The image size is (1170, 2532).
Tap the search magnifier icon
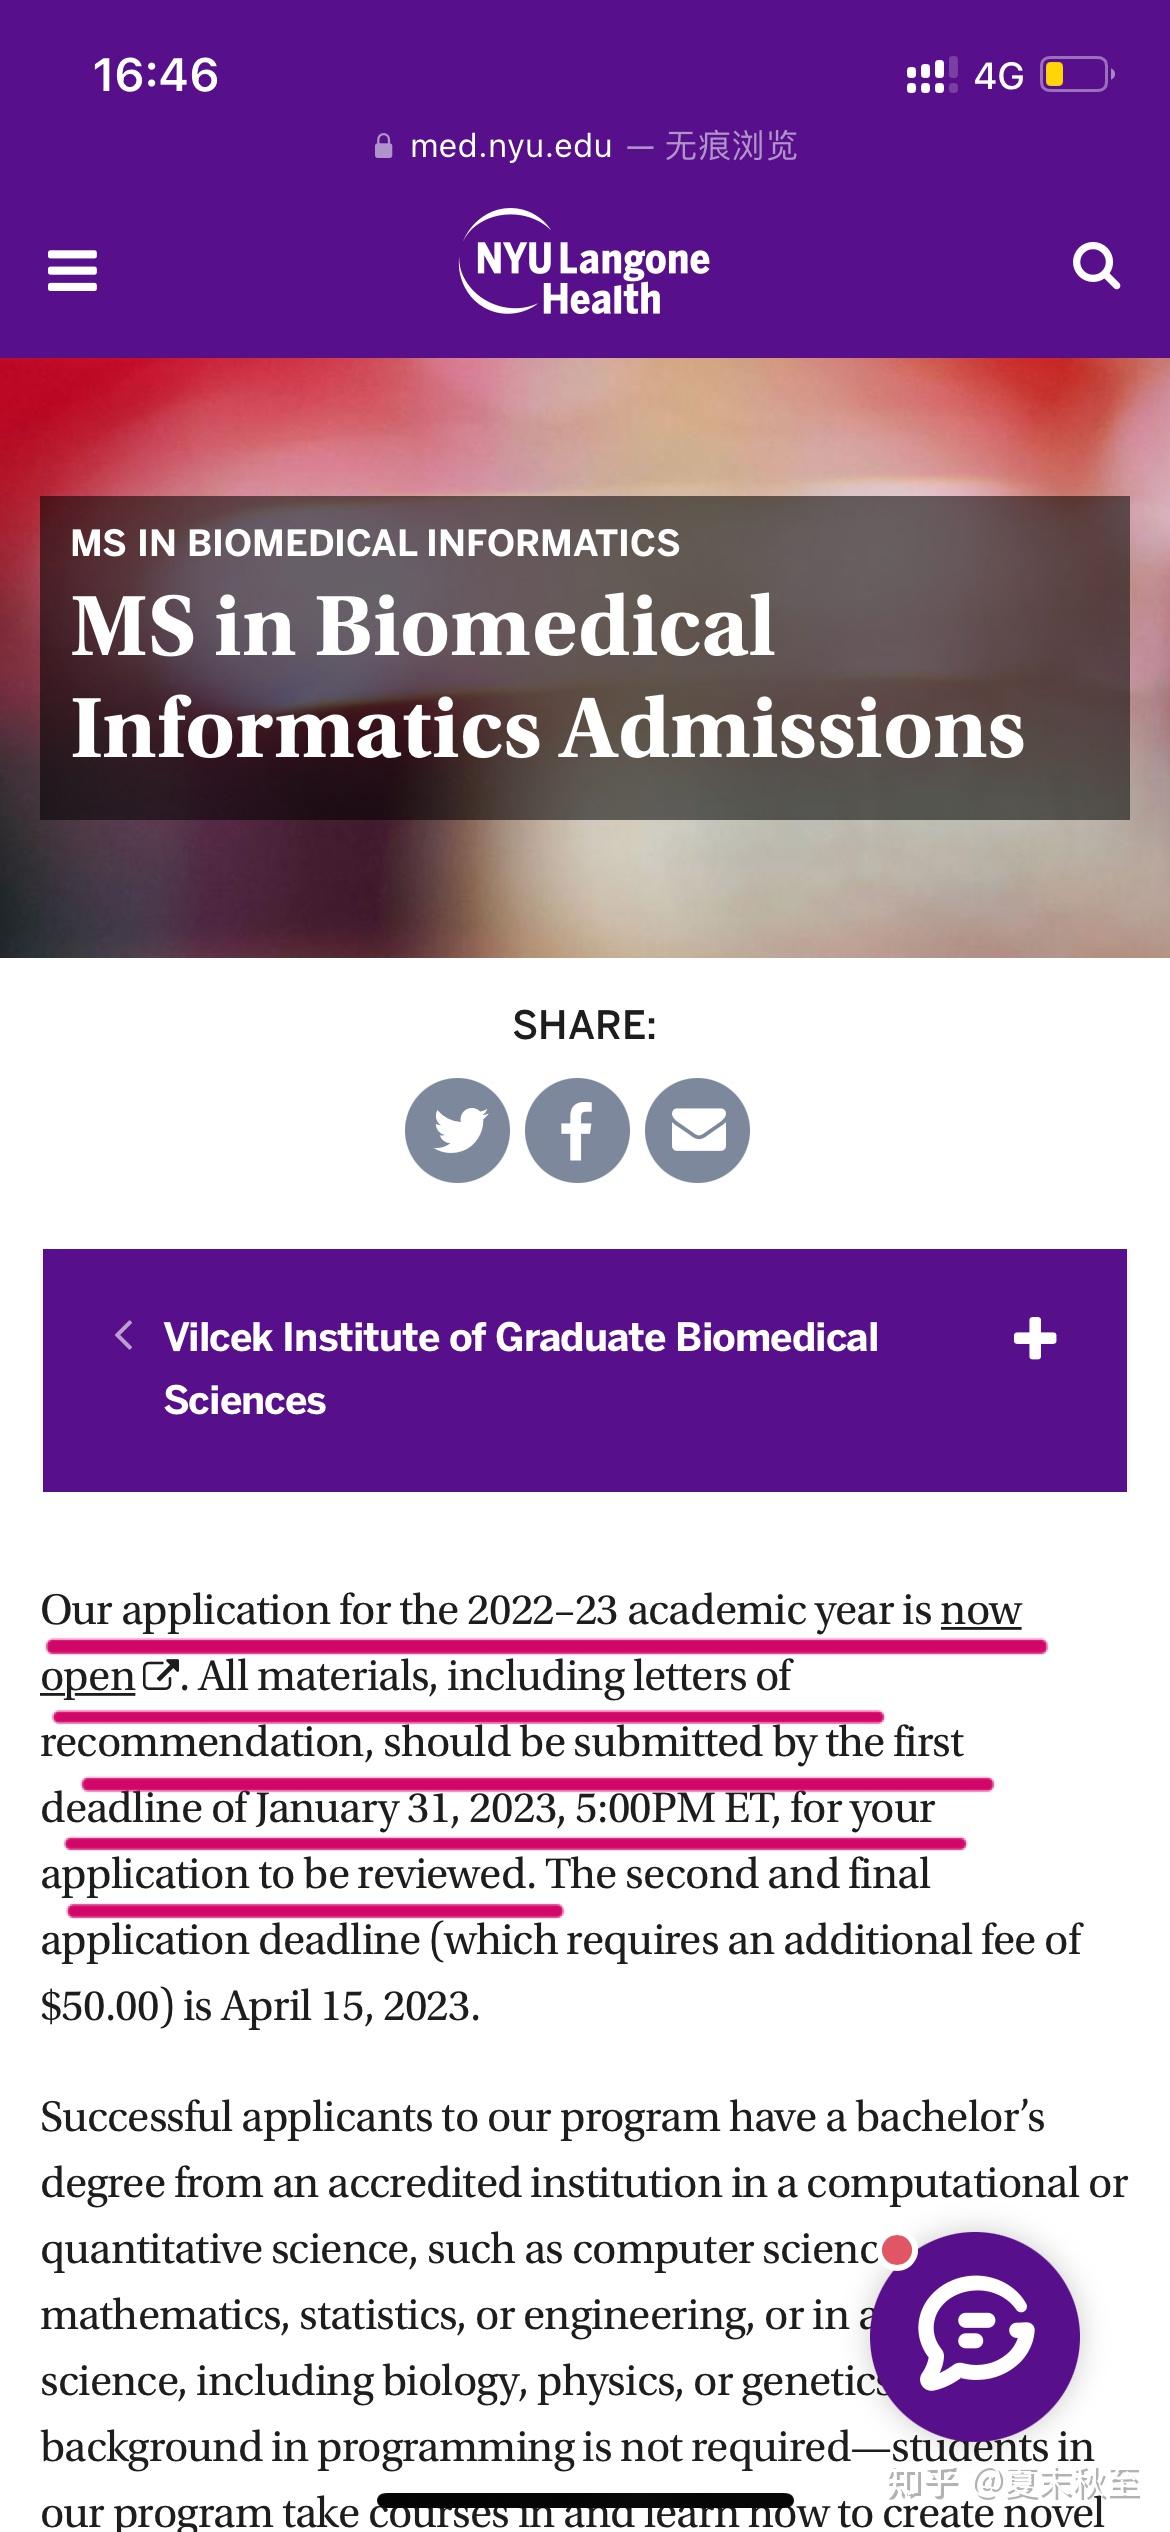(x=1095, y=266)
